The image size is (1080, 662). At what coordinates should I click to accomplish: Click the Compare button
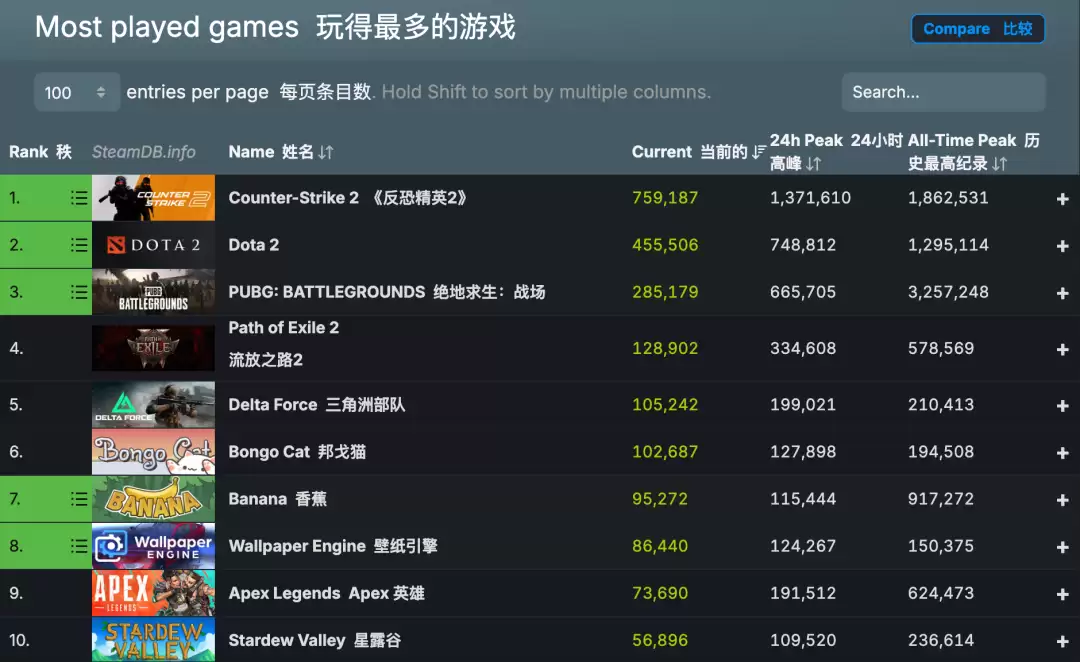pyautogui.click(x=977, y=29)
